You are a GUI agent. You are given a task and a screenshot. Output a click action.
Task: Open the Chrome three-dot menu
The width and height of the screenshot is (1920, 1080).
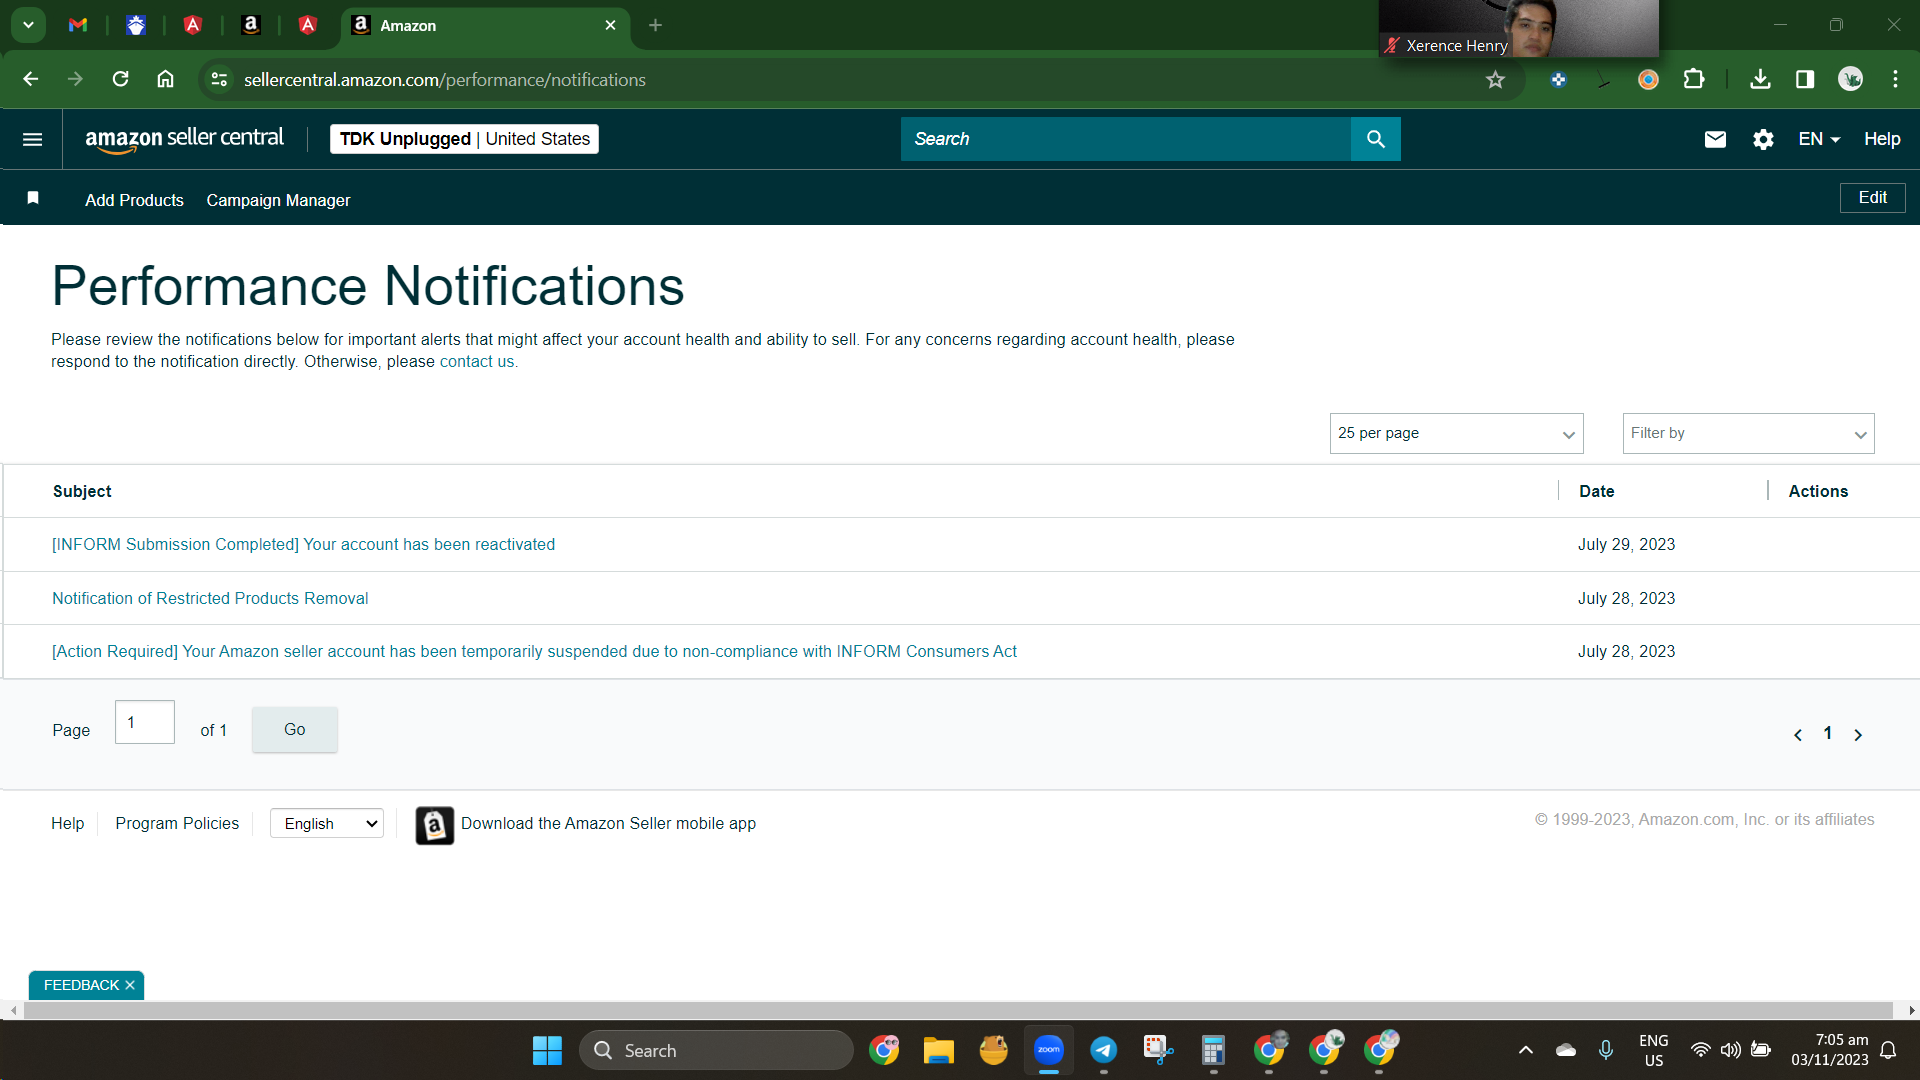(1895, 79)
